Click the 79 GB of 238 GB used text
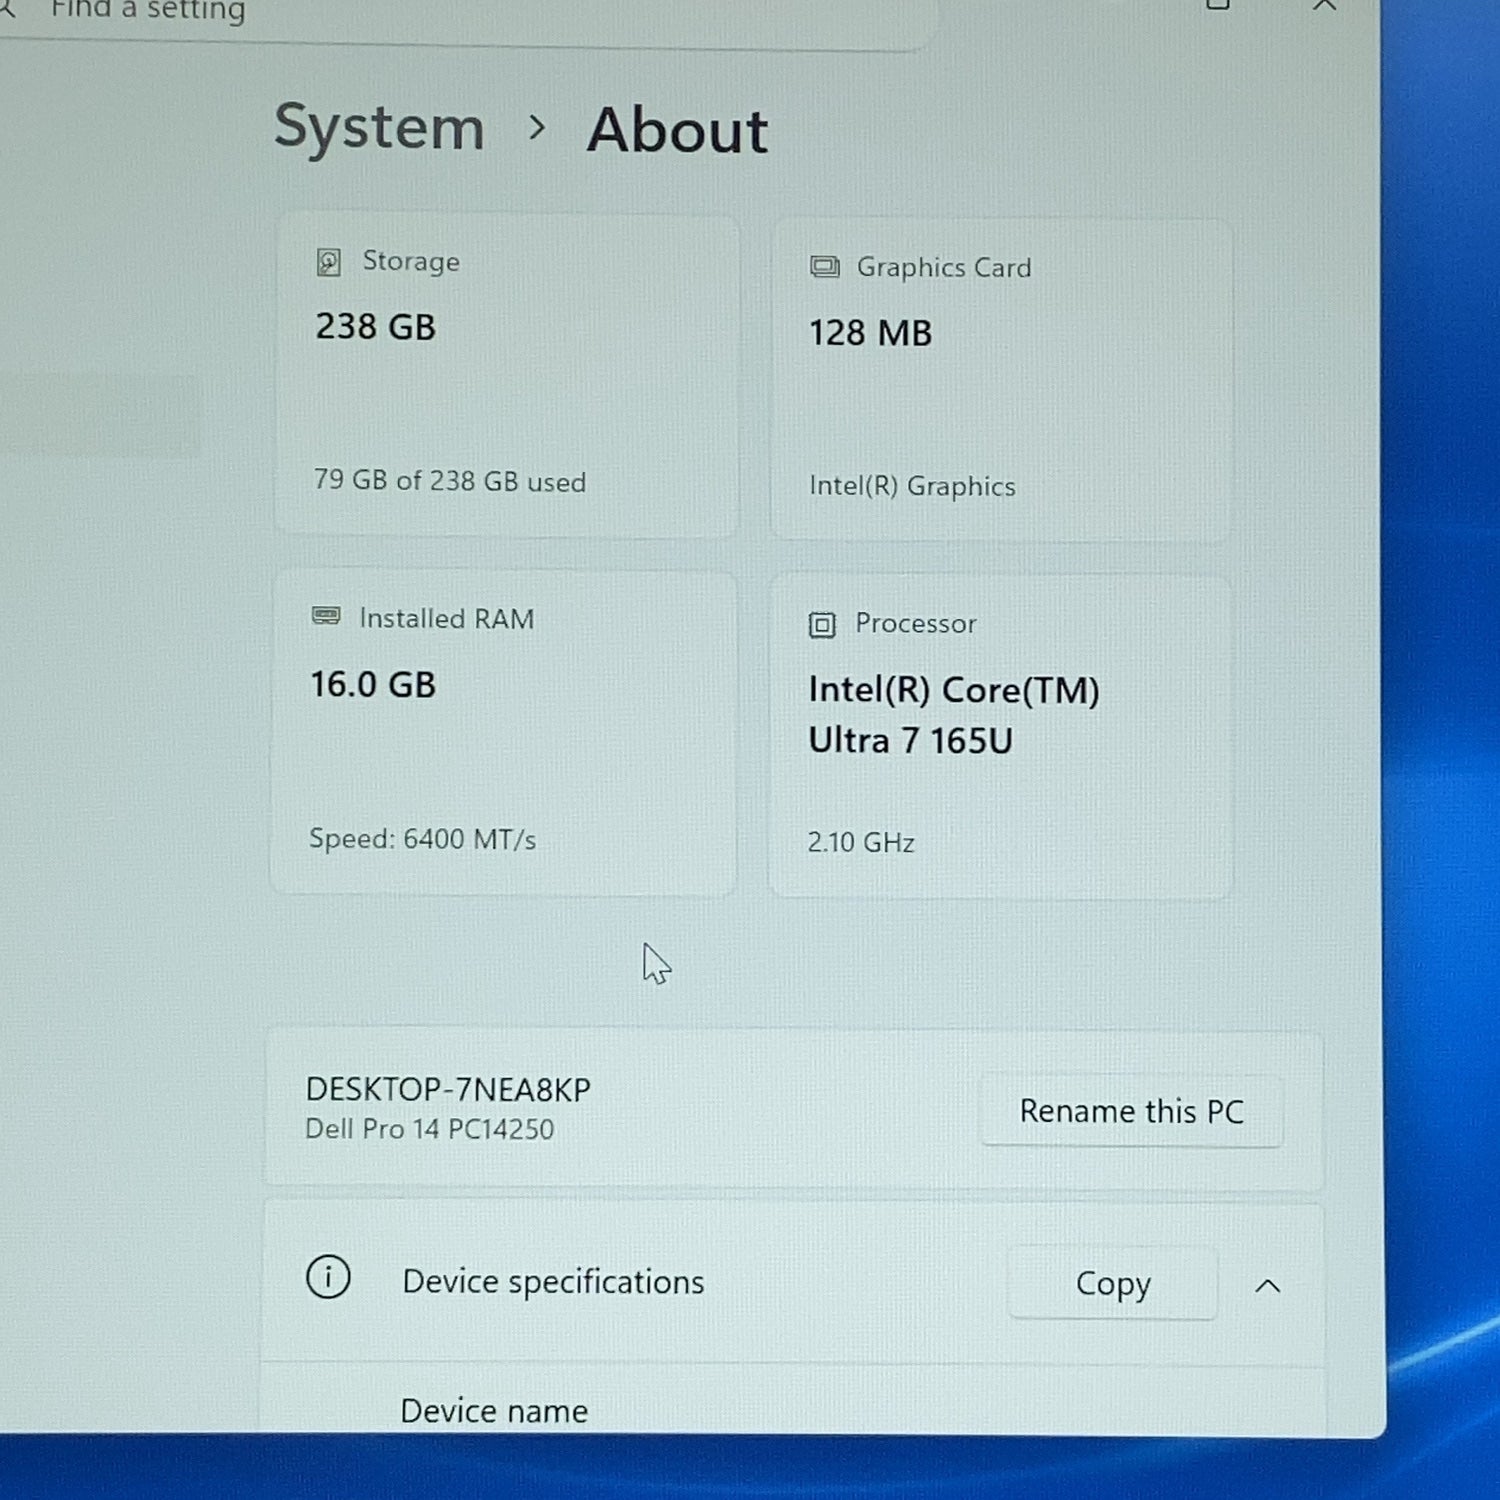1500x1500 pixels. [450, 481]
